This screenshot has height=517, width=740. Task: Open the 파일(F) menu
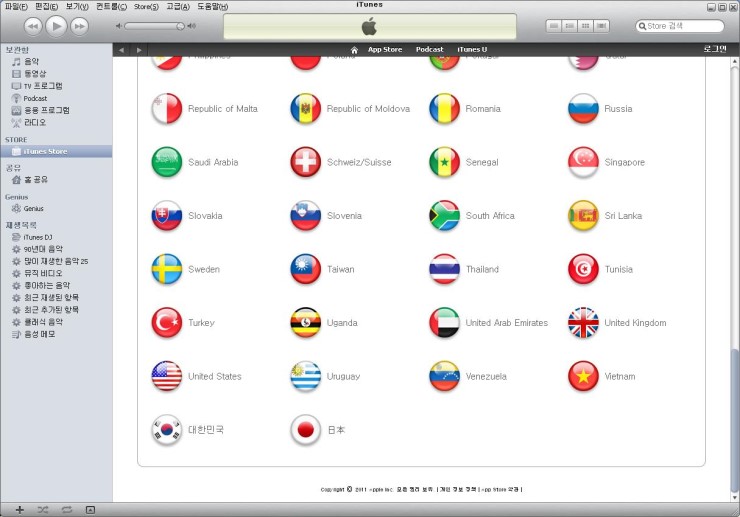(16, 6)
